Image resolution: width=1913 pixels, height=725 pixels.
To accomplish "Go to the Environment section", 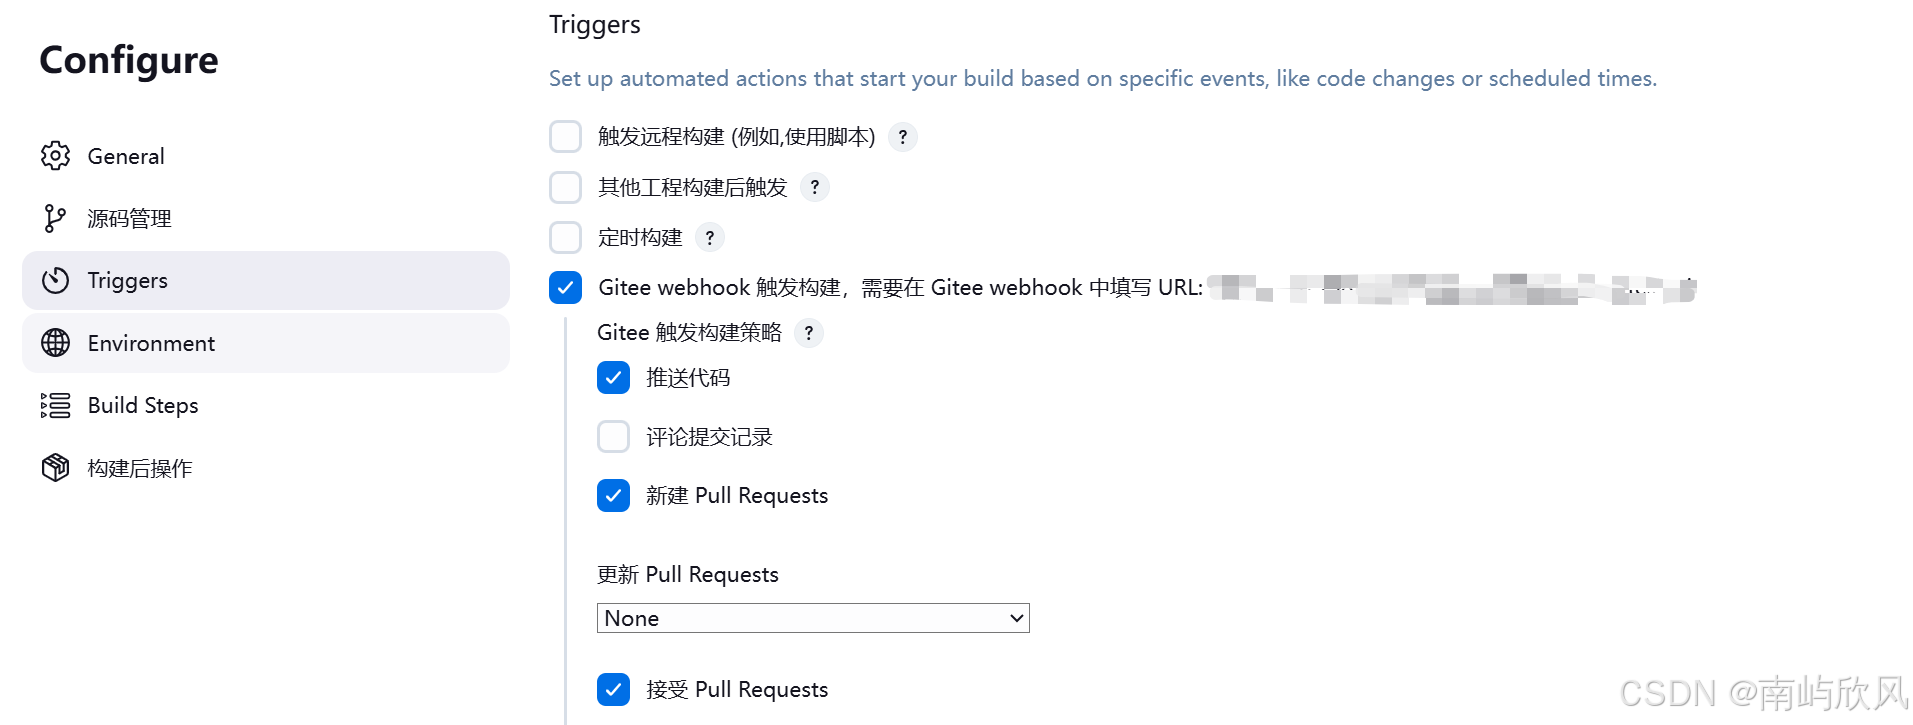I will click(x=266, y=343).
